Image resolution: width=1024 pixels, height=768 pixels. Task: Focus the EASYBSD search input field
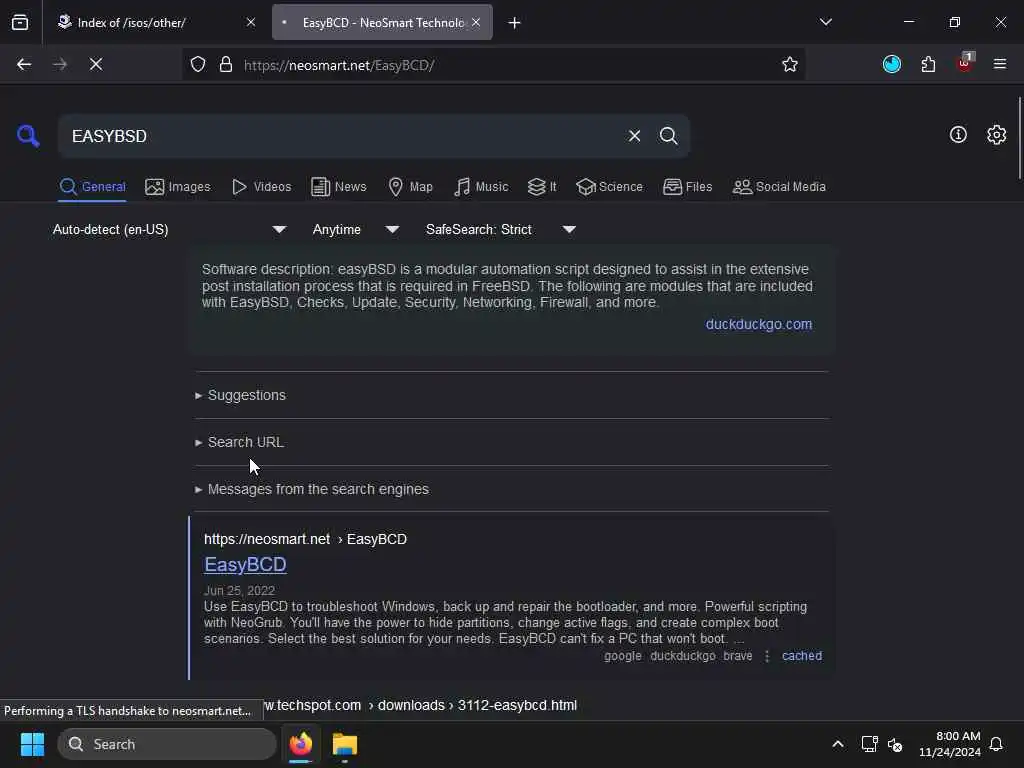[343, 136]
